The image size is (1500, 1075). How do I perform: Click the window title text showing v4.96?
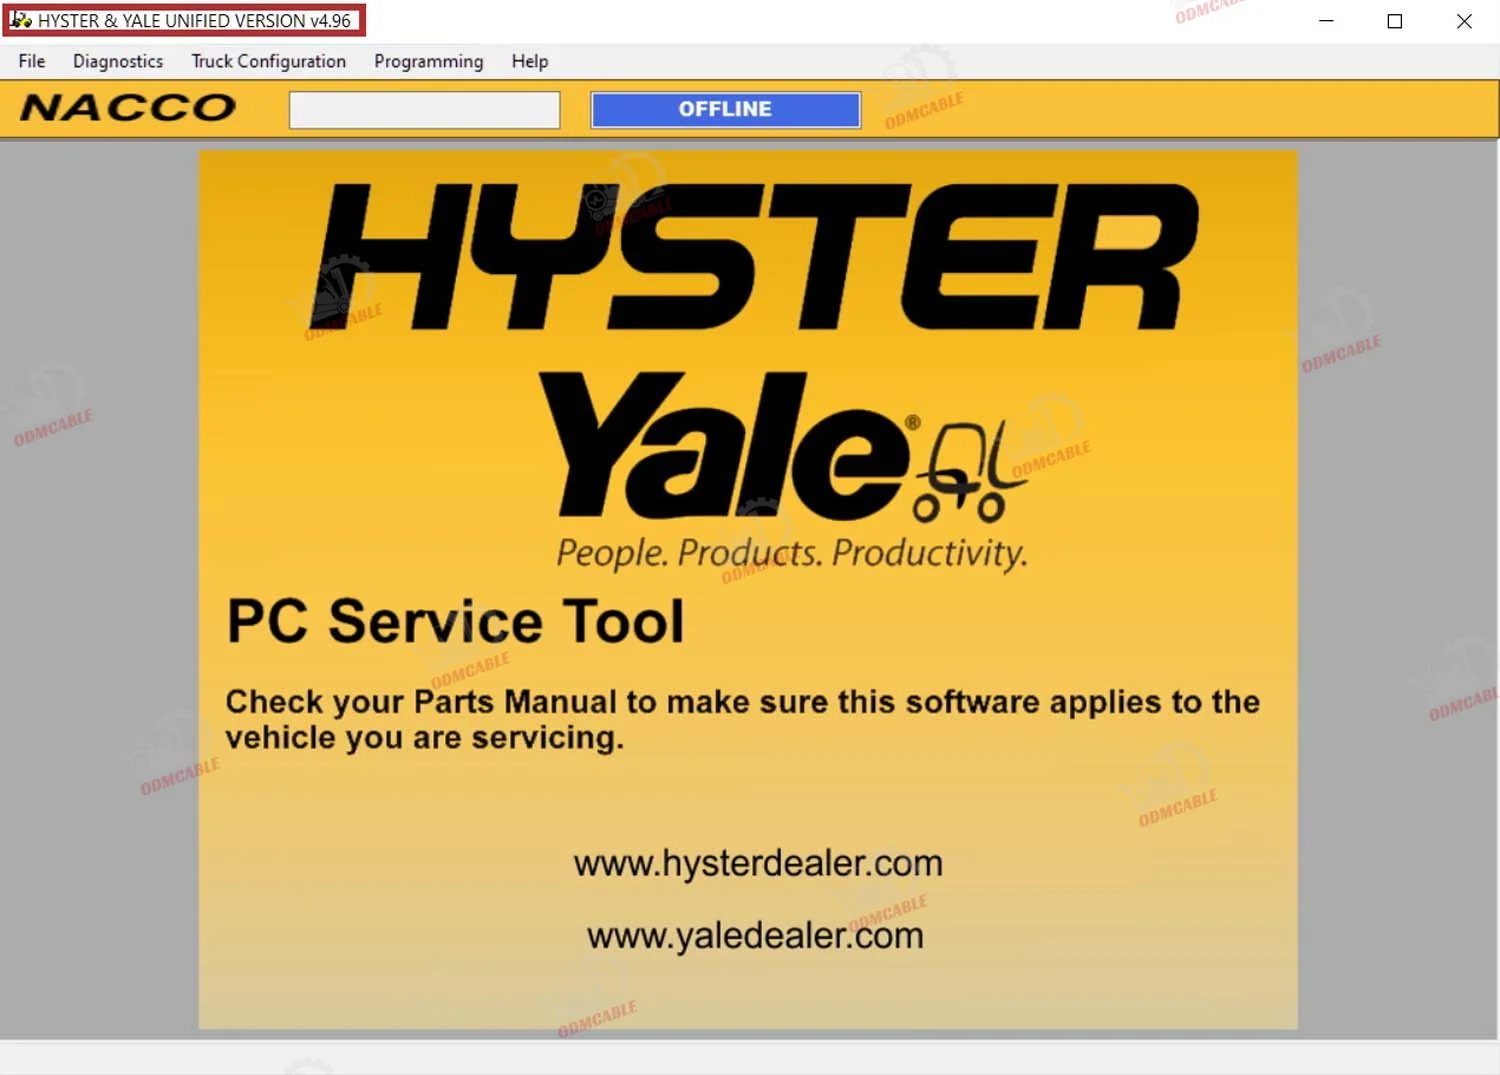pos(194,21)
